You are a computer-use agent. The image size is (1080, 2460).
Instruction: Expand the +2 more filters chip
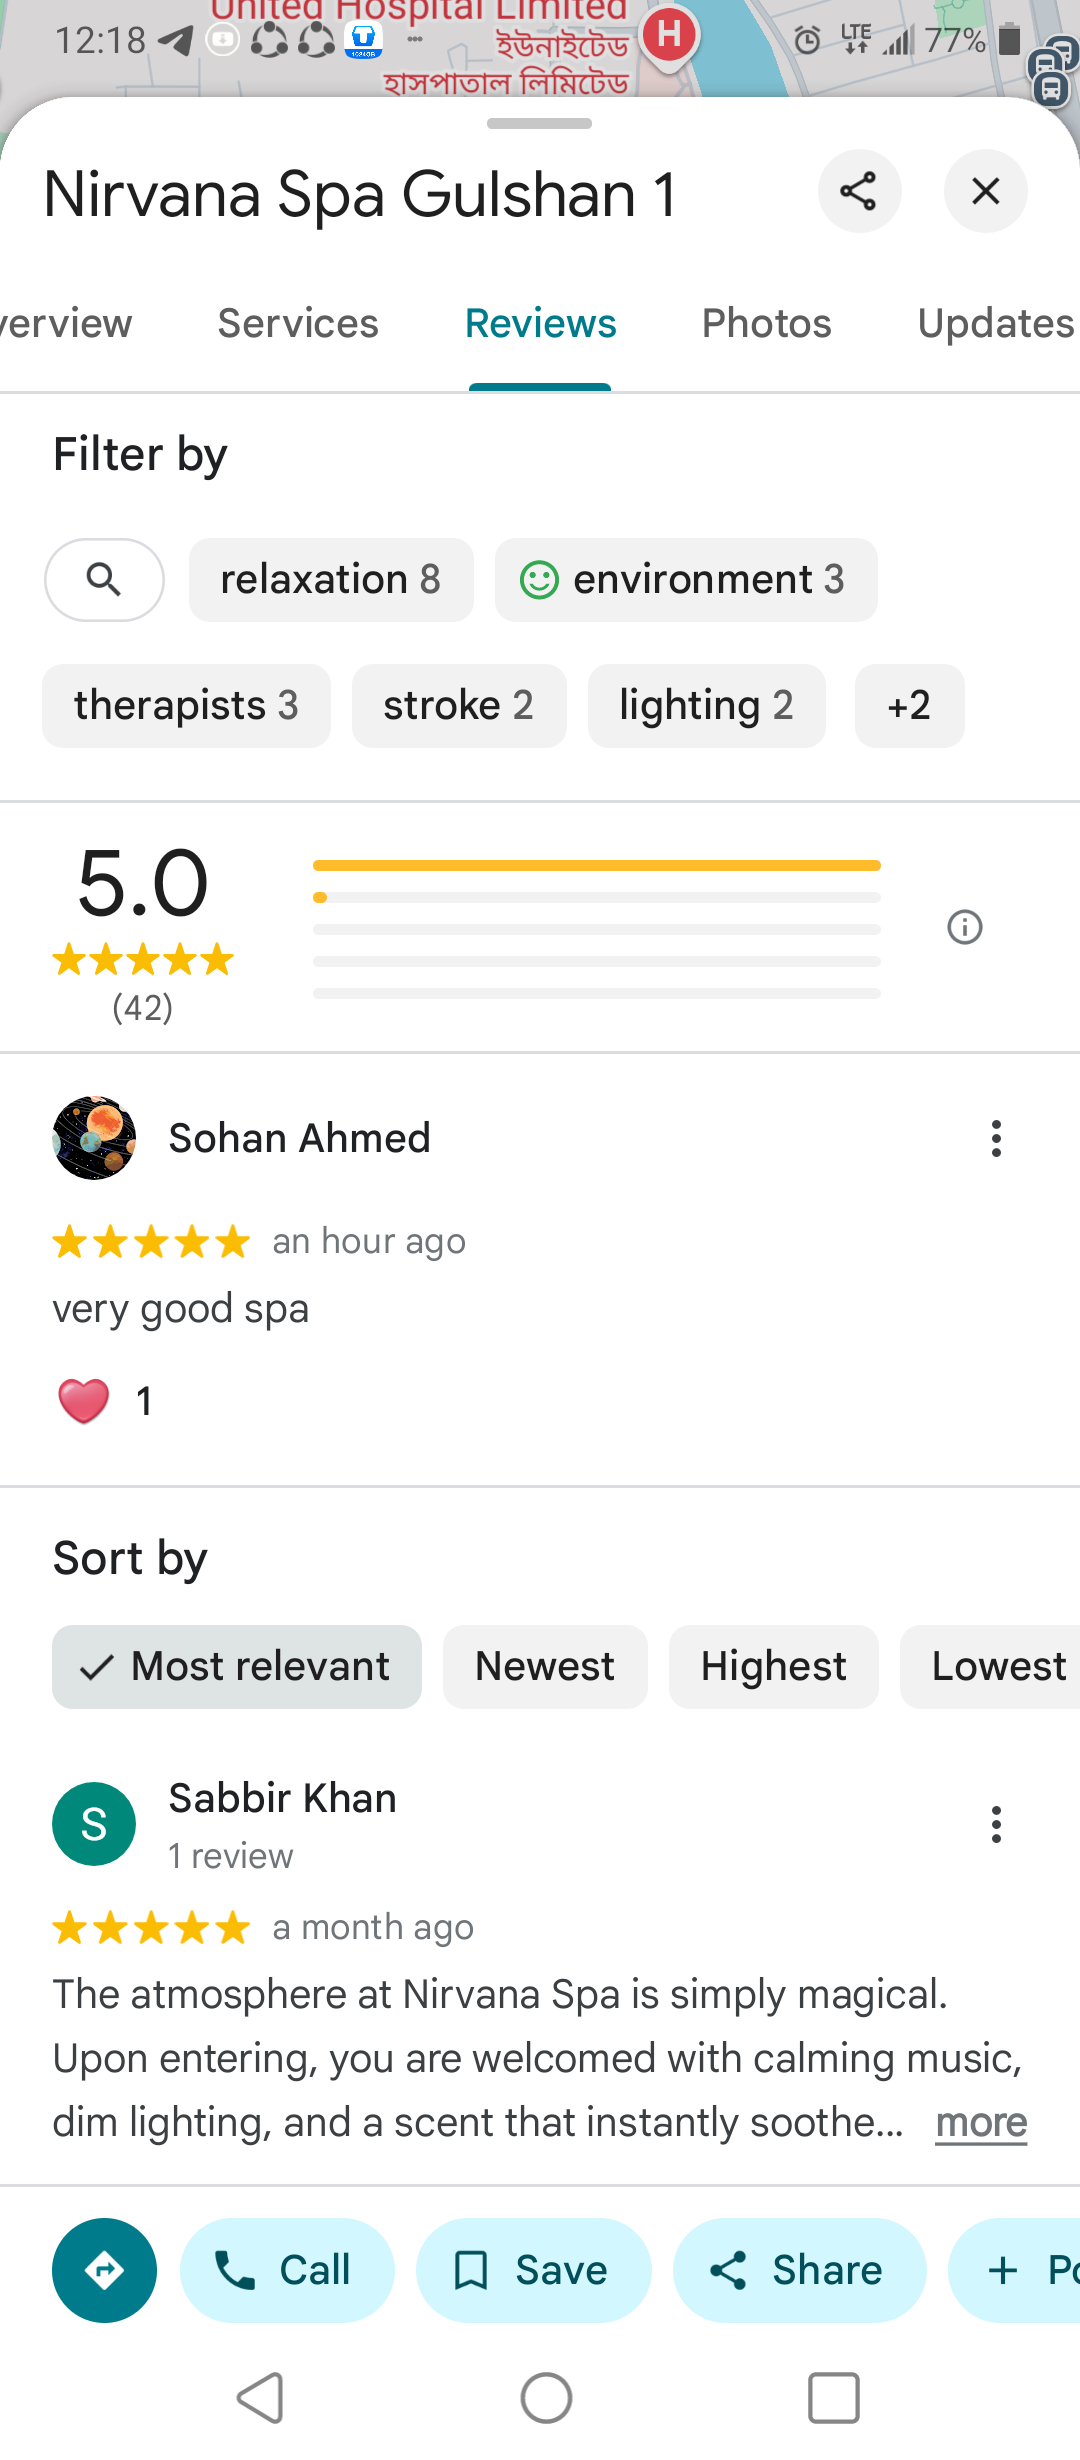point(909,706)
